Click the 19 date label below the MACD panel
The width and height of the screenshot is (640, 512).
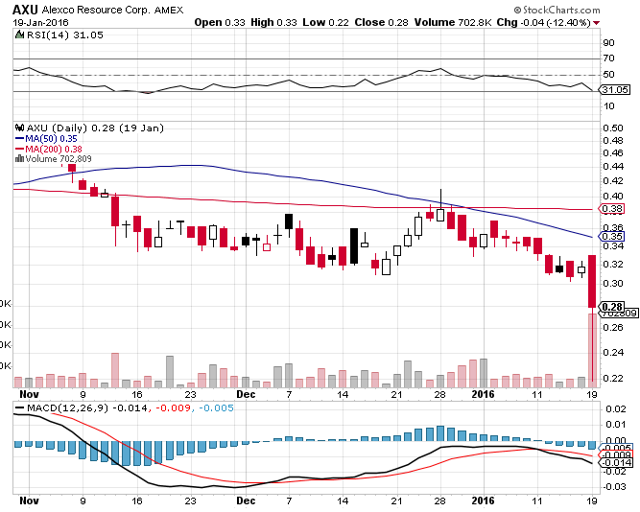click(x=592, y=501)
